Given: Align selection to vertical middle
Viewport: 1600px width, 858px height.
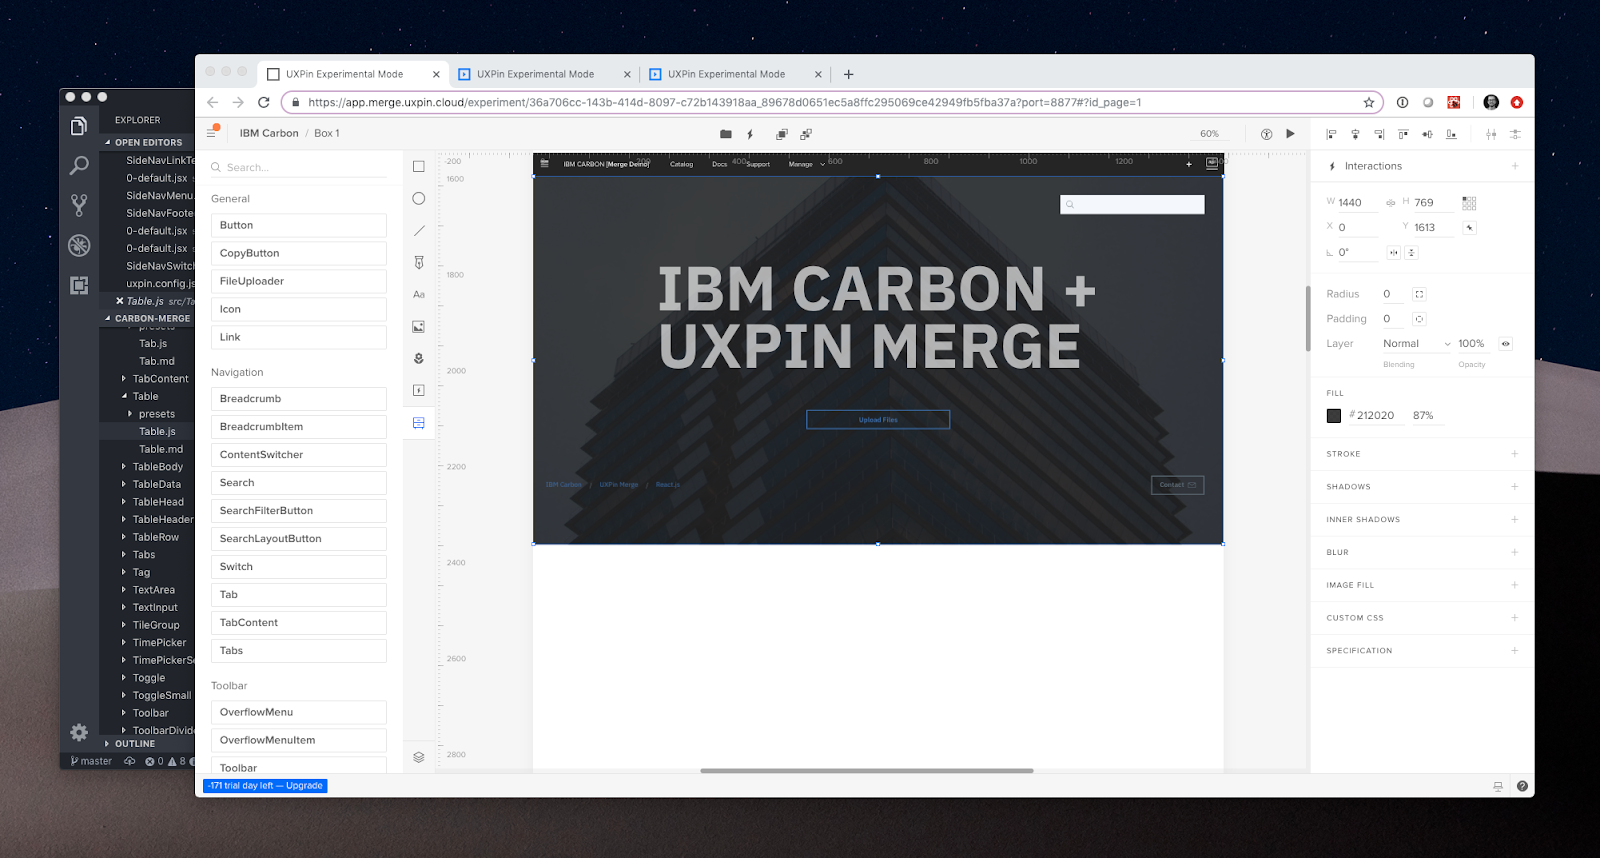Looking at the screenshot, I should click(x=1427, y=134).
